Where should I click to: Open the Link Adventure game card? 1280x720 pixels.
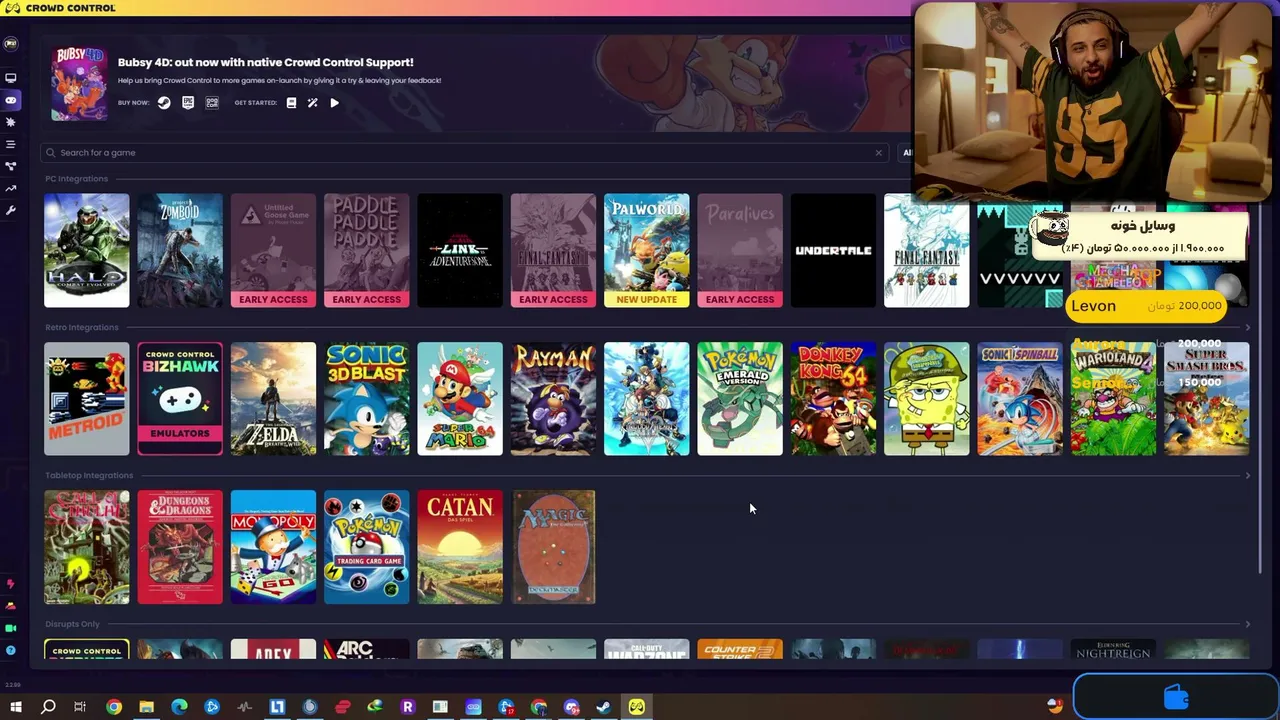point(460,250)
